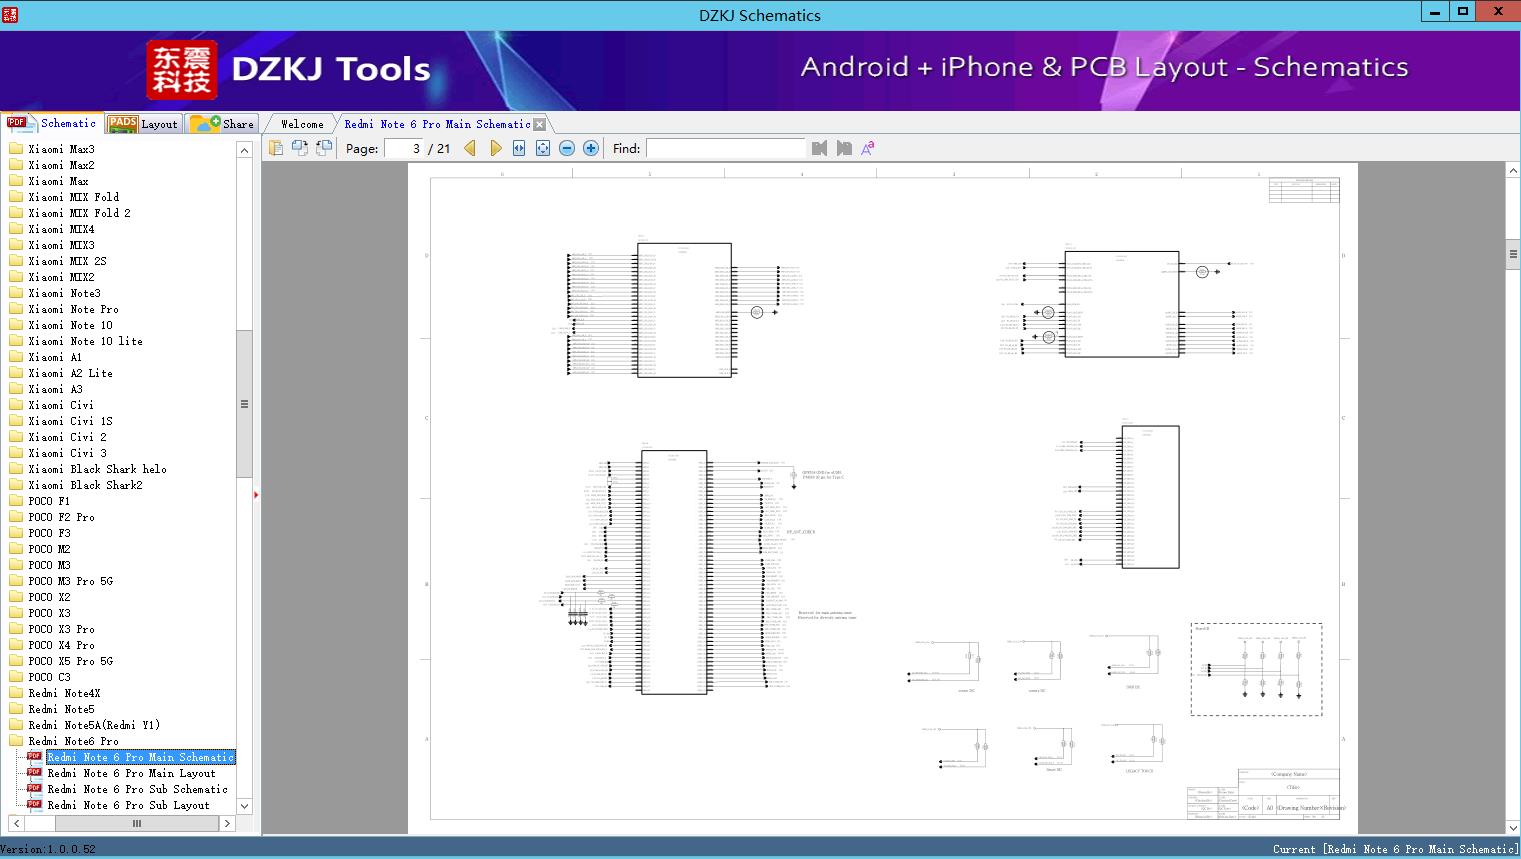Image resolution: width=1521 pixels, height=859 pixels.
Task: Switch to the Layout tab
Action: [x=143, y=124]
